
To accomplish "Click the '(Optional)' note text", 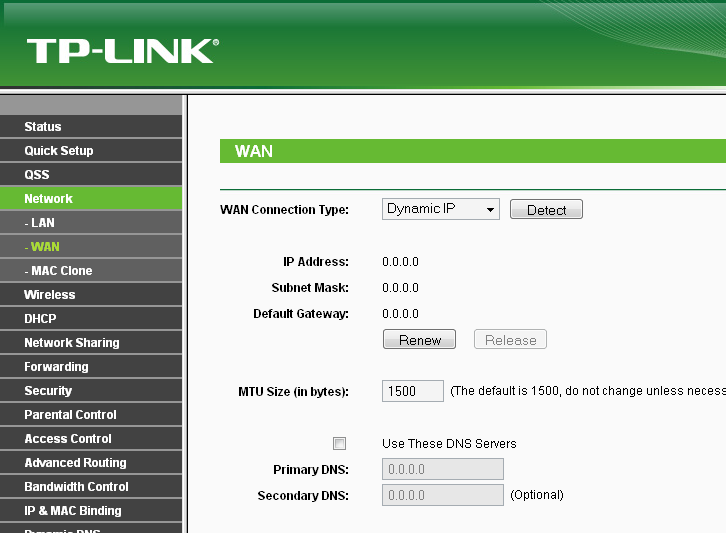I will (x=537, y=495).
